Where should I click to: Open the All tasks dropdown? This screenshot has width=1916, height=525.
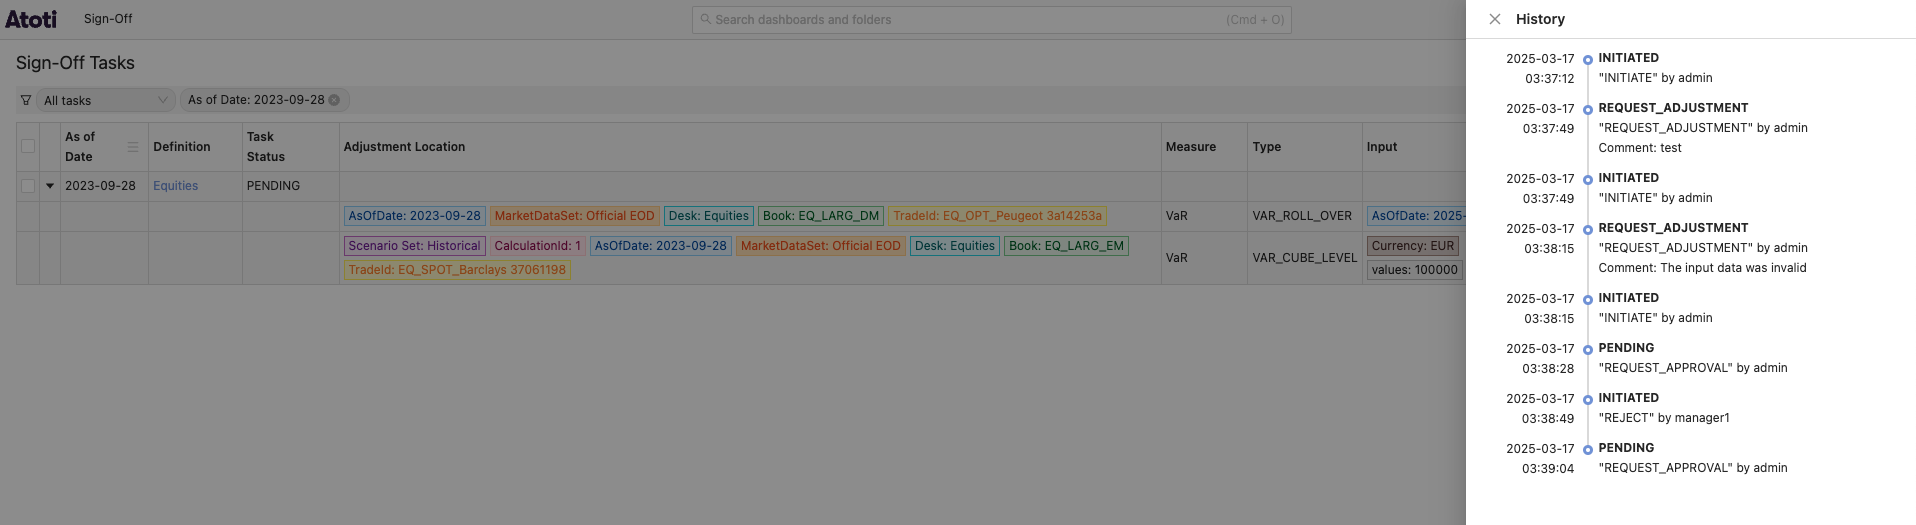pyautogui.click(x=105, y=100)
